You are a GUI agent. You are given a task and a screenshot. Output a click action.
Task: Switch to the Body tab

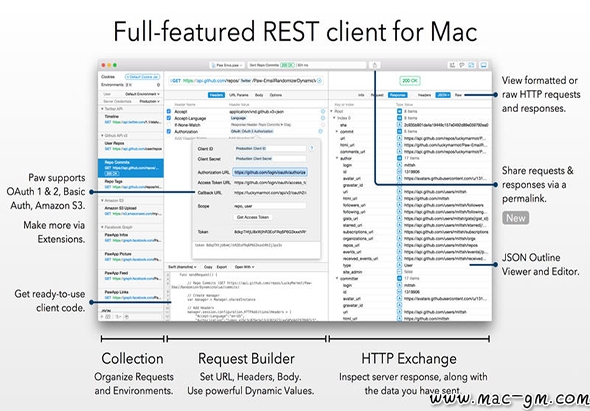259,95
